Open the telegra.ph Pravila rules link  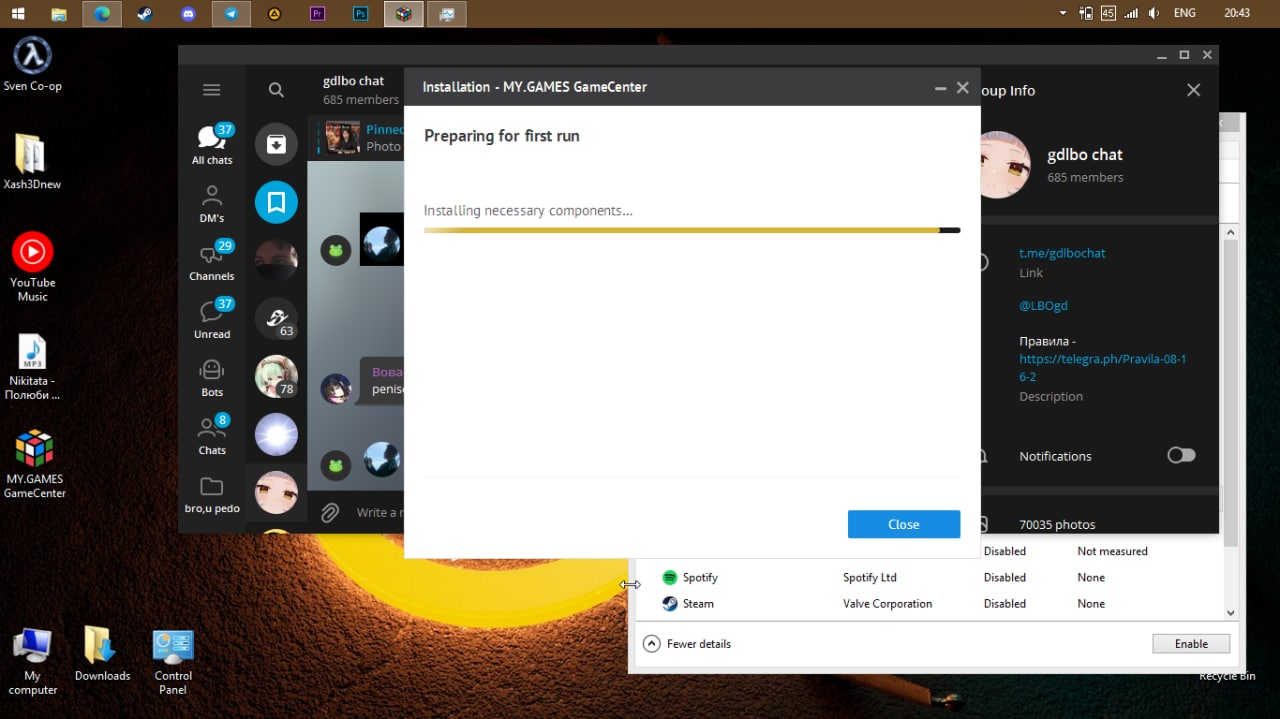click(x=1102, y=368)
